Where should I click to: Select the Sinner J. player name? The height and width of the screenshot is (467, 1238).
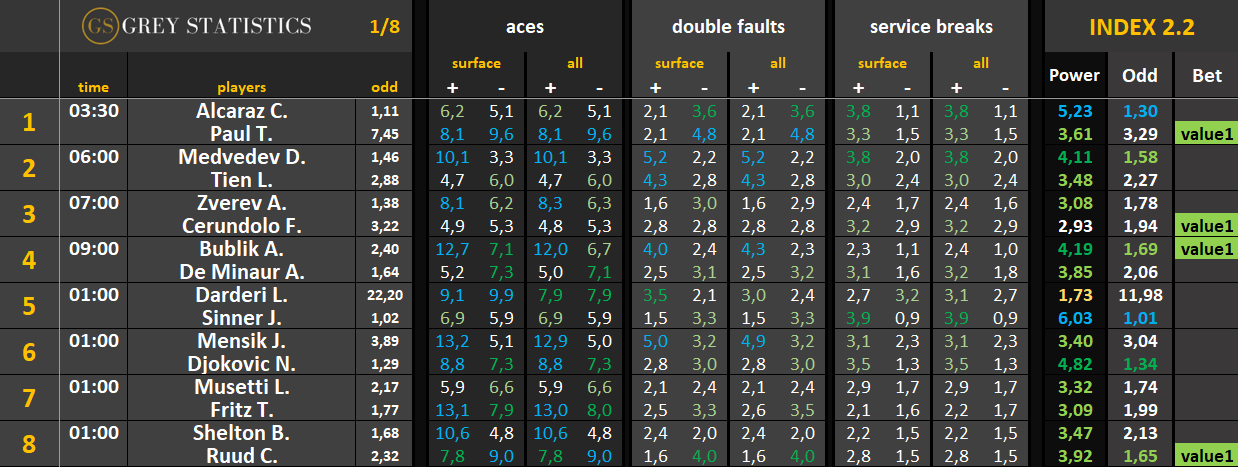[241, 318]
